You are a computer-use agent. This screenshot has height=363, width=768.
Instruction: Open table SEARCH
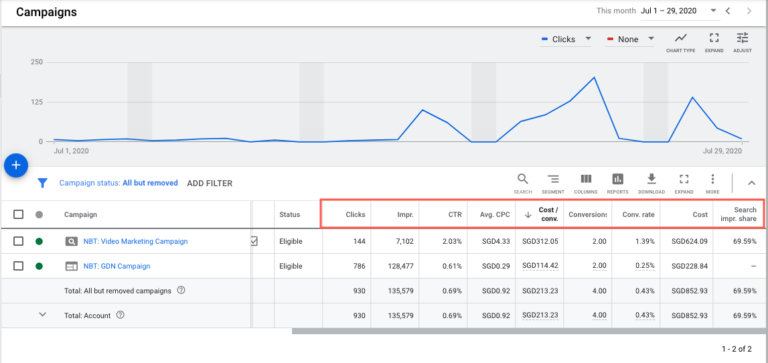point(523,184)
